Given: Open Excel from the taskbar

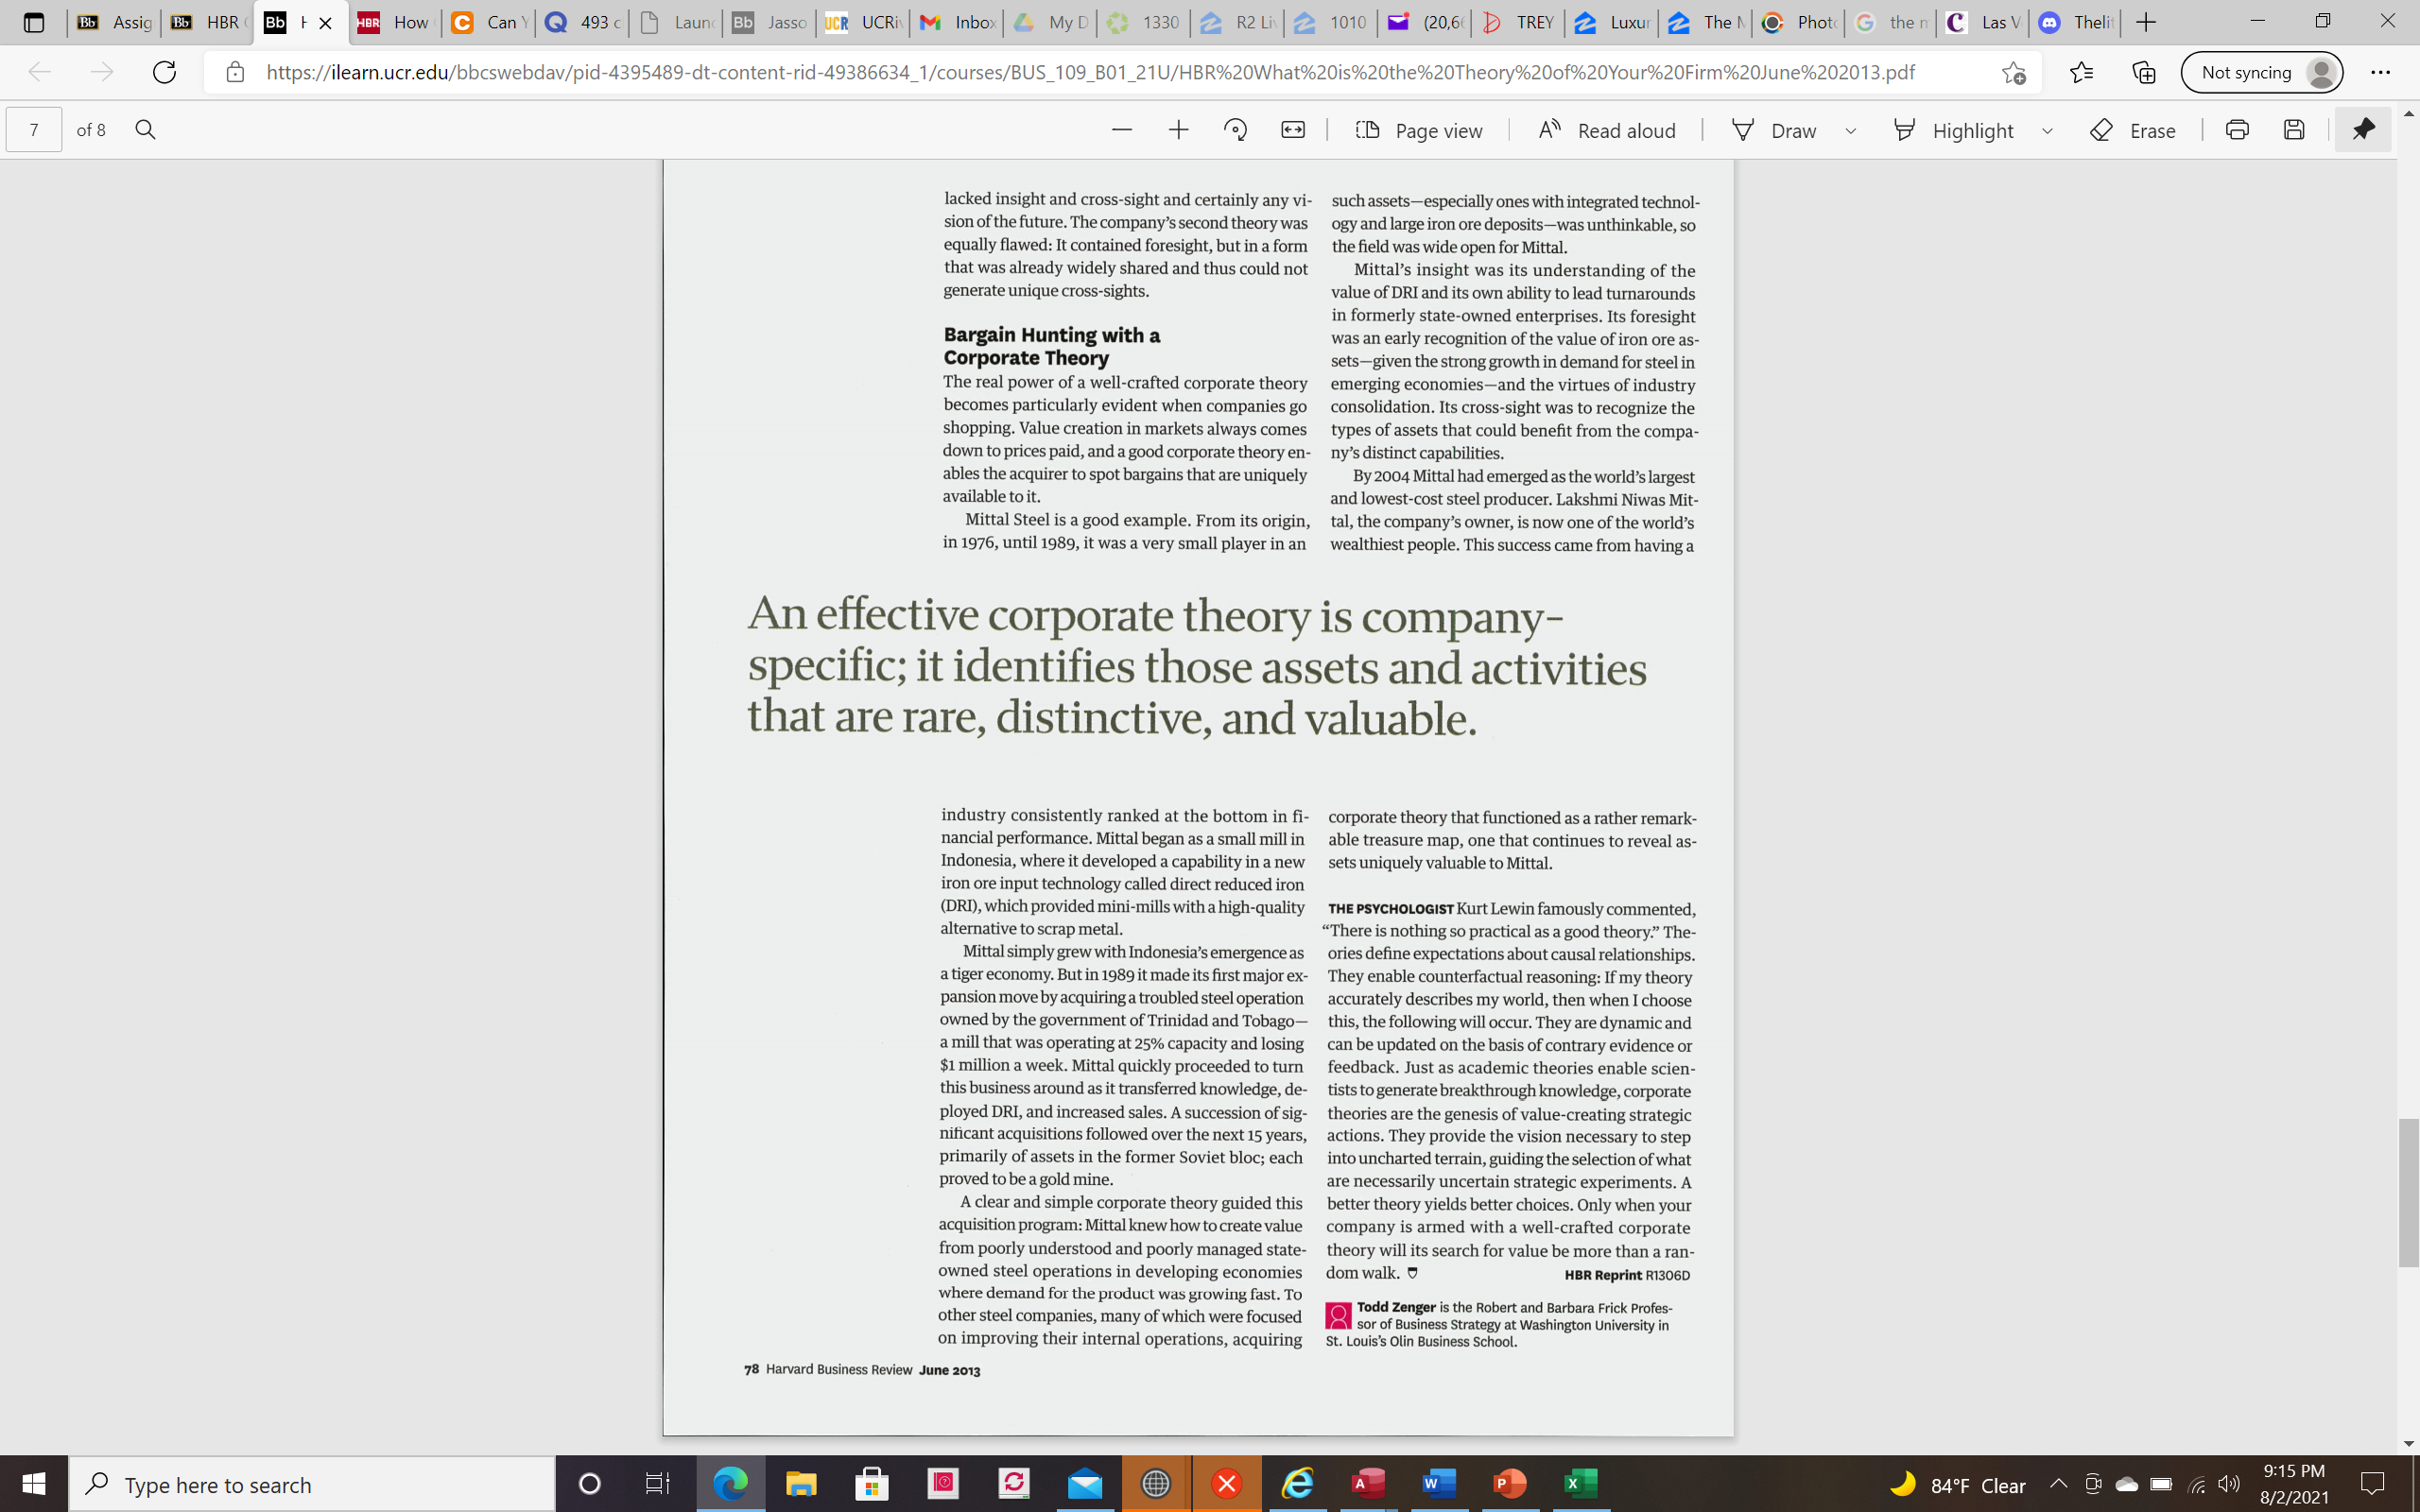Looking at the screenshot, I should pyautogui.click(x=1581, y=1484).
